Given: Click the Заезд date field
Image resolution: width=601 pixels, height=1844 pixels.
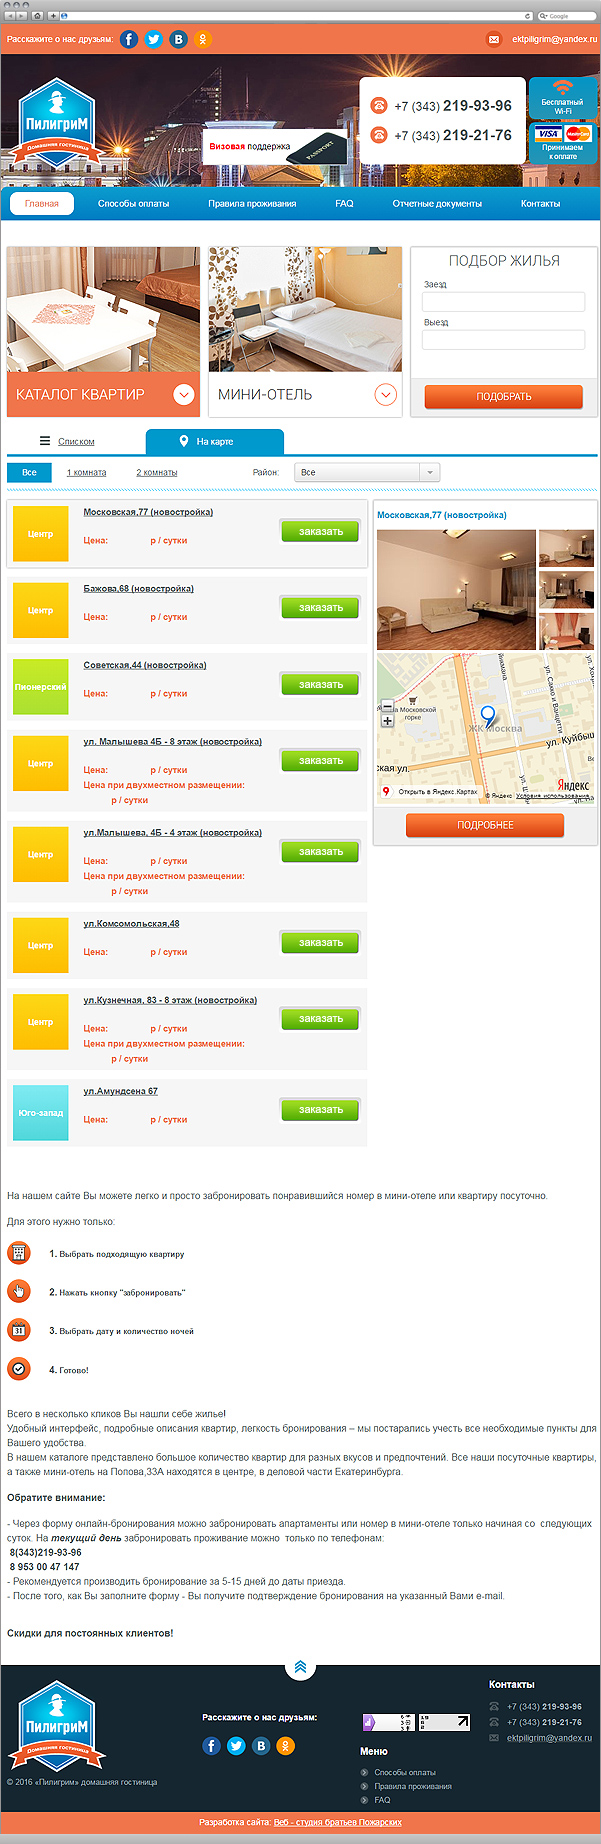Looking at the screenshot, I should 503,301.
